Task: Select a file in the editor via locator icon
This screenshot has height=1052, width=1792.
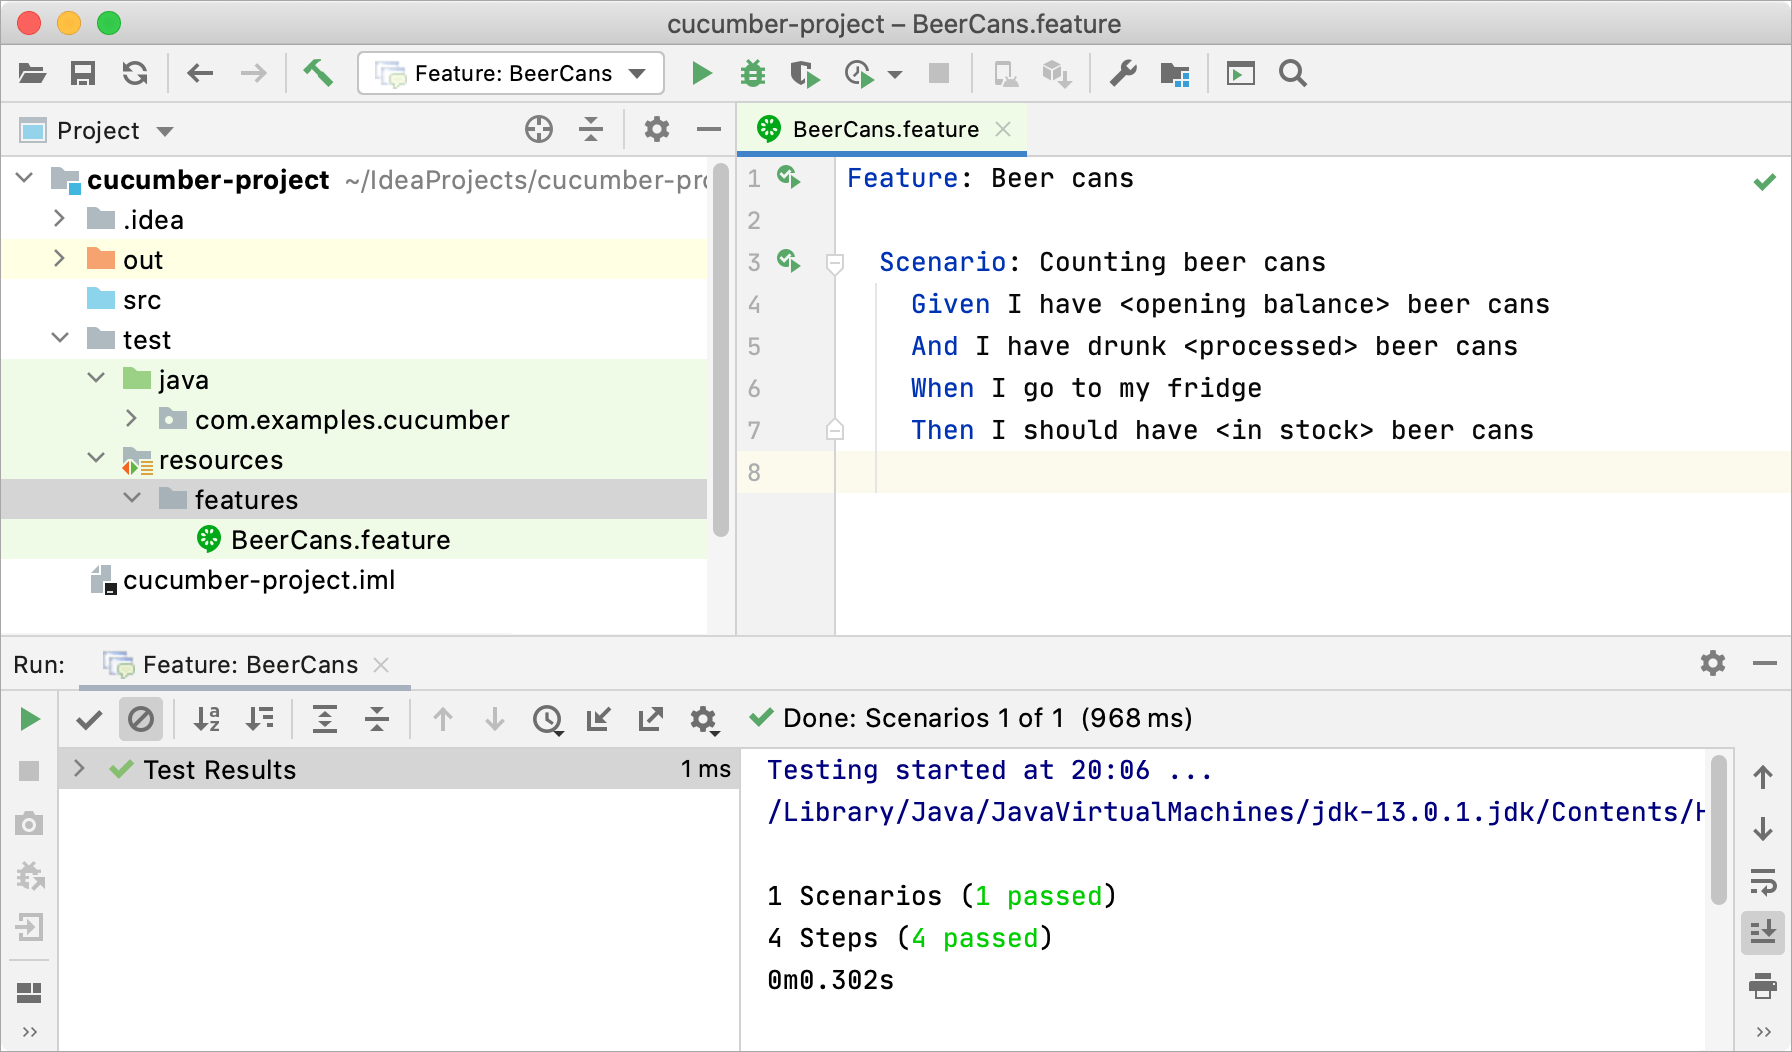Action: [x=539, y=129]
